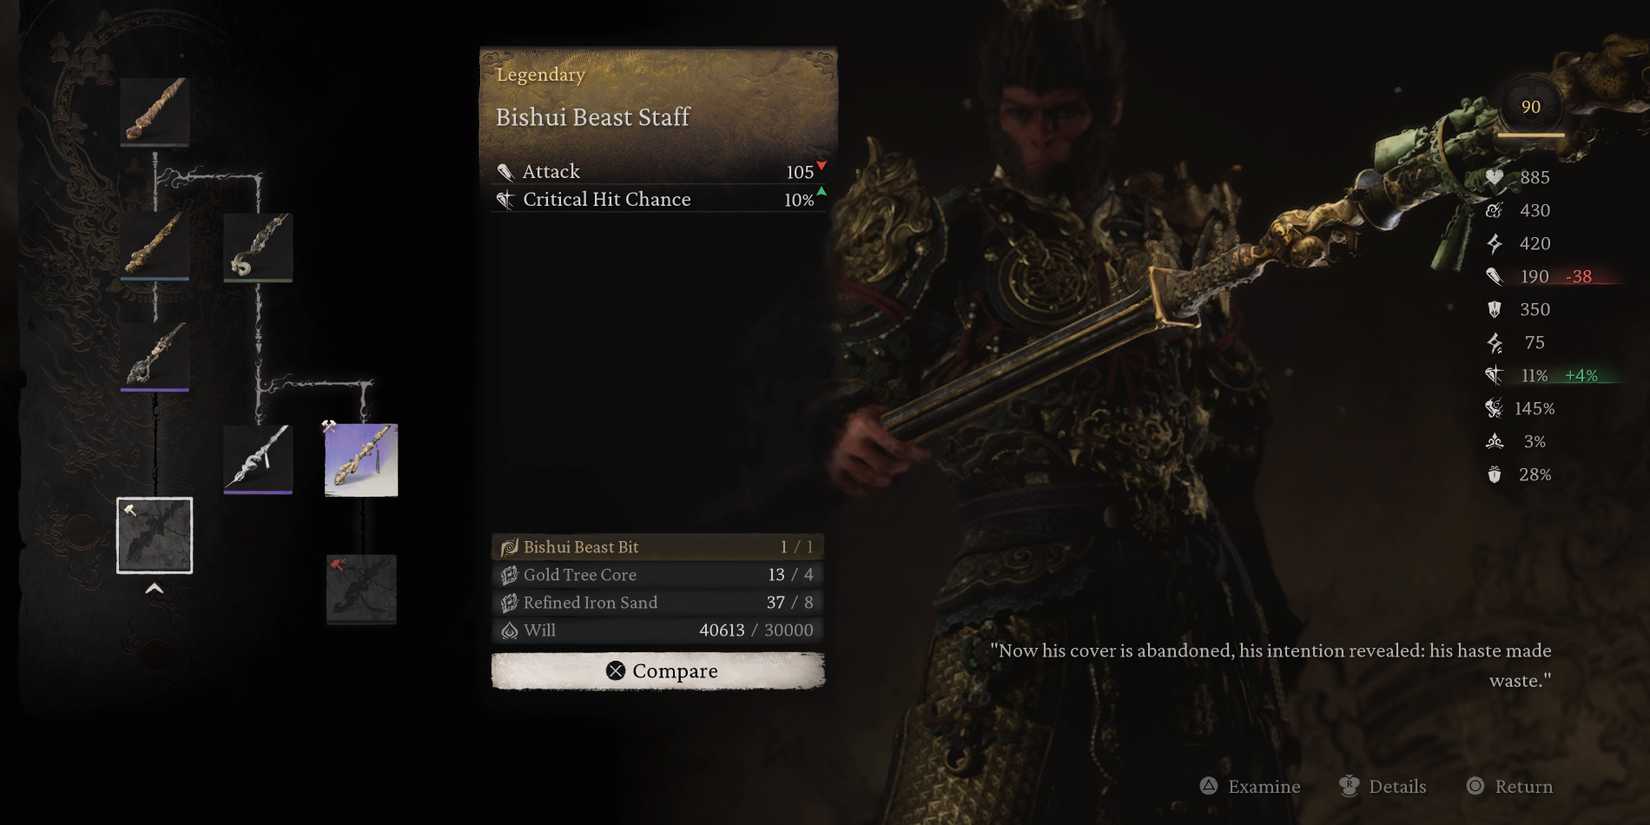Select the bottom-right locked weapon slot
The image size is (1650, 825).
point(361,589)
